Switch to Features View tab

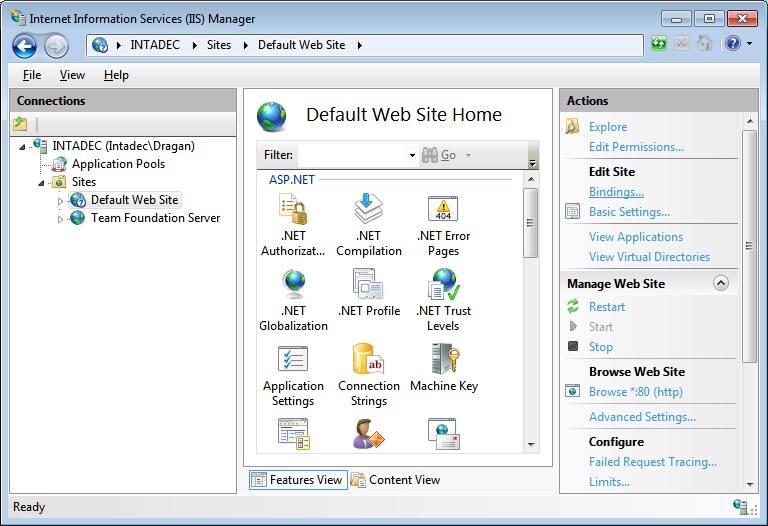click(x=298, y=480)
